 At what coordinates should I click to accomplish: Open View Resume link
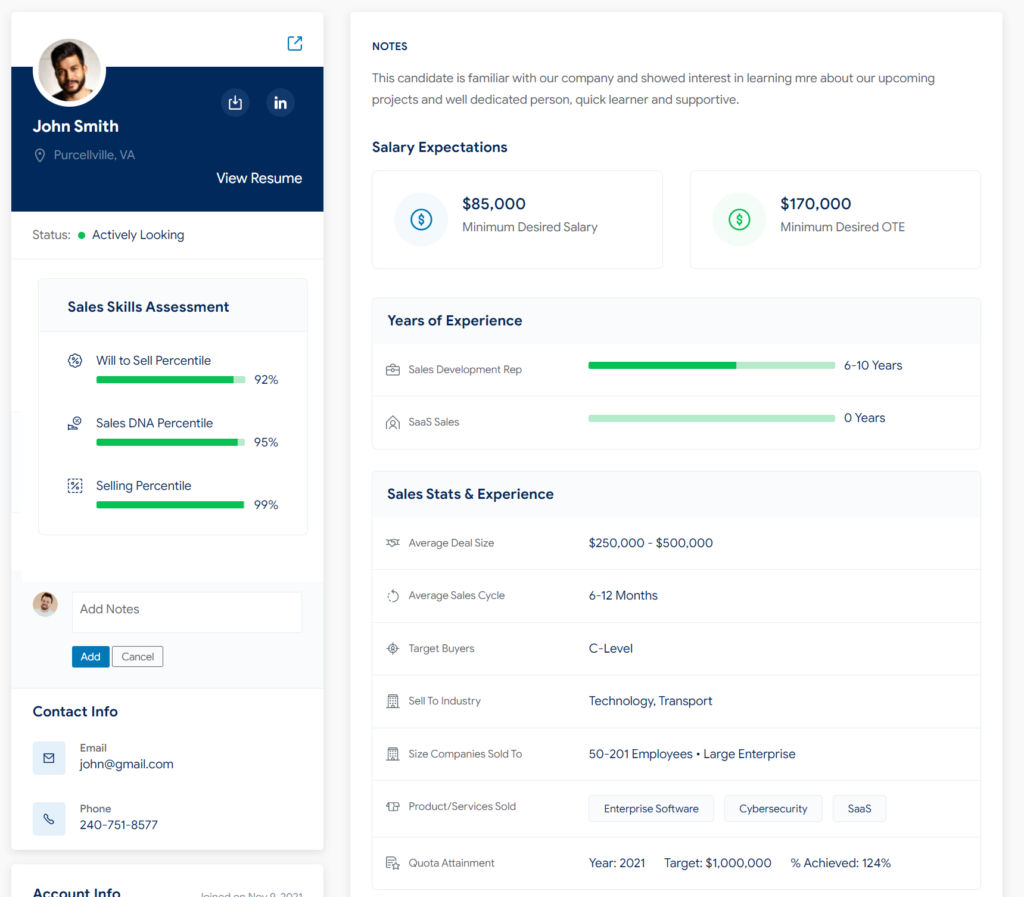coord(259,178)
